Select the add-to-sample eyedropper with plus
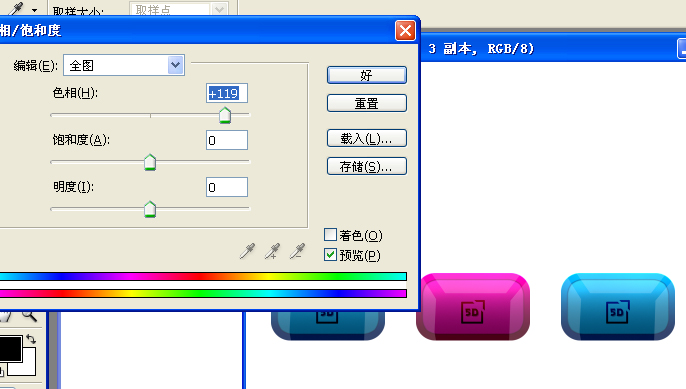This screenshot has height=389, width=686. pos(273,252)
